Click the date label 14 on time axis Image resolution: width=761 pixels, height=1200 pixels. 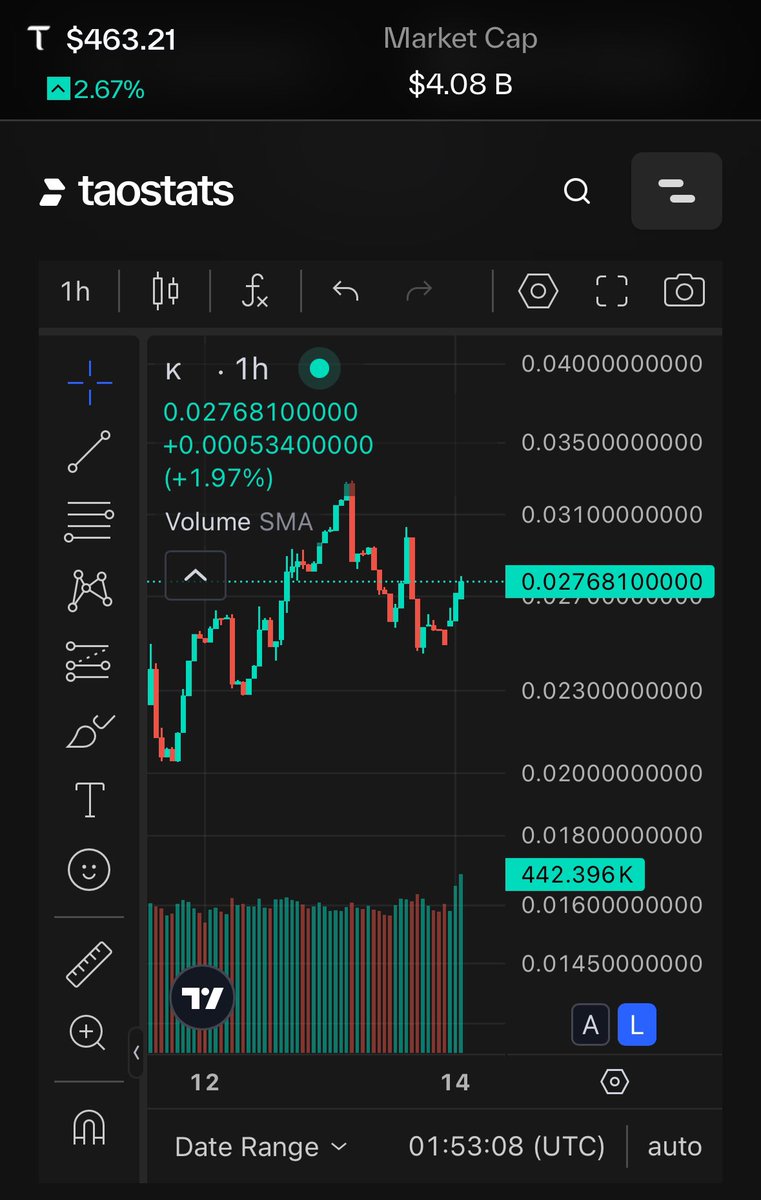pos(455,1082)
